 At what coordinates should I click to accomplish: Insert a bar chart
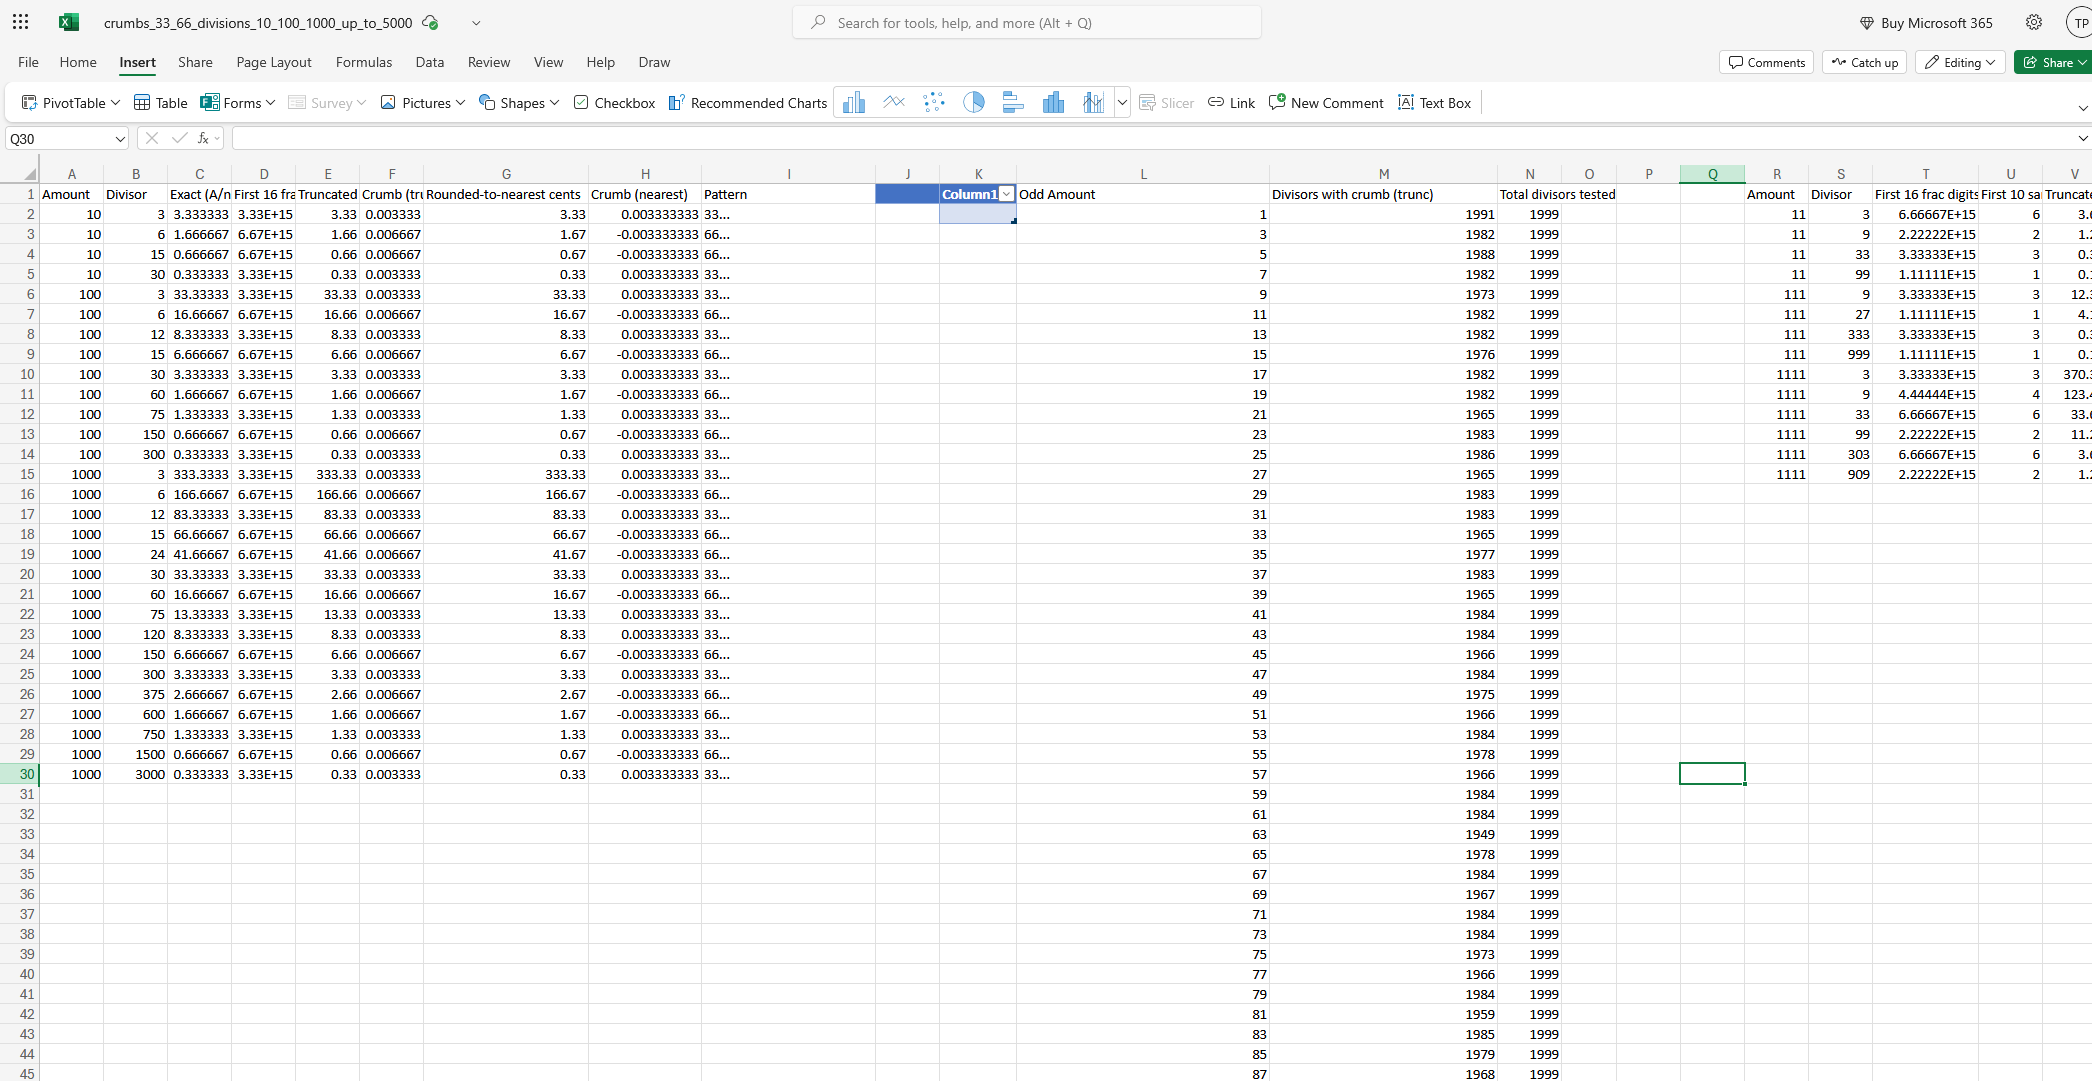(1013, 102)
